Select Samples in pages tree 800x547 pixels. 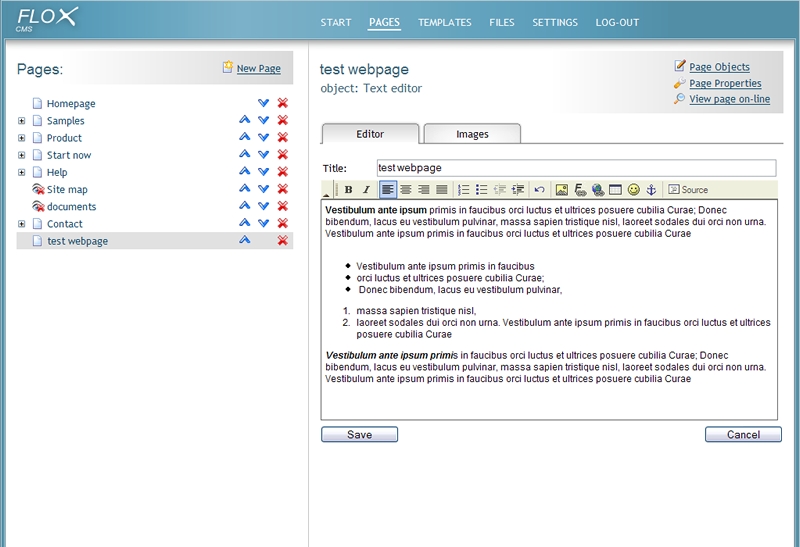pyautogui.click(x=65, y=121)
